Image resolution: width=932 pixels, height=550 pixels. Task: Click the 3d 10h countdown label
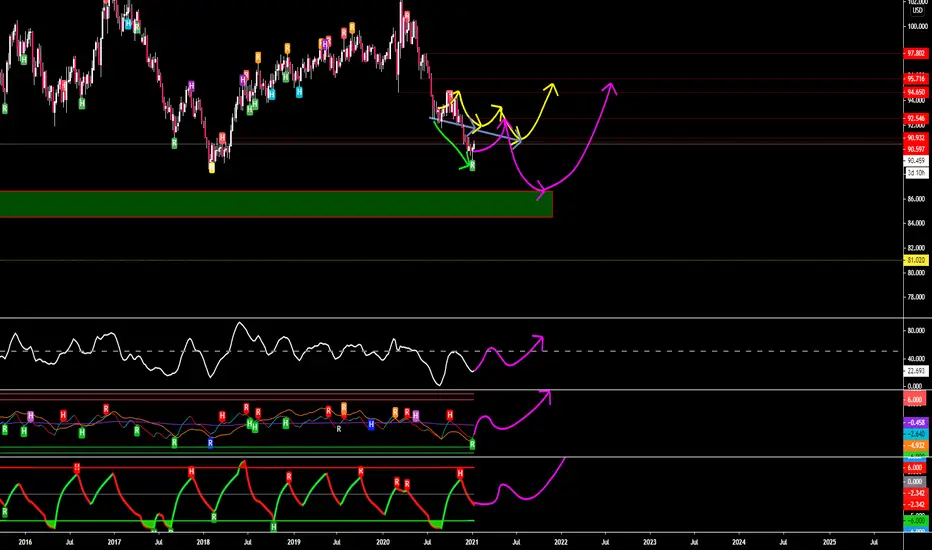click(916, 173)
